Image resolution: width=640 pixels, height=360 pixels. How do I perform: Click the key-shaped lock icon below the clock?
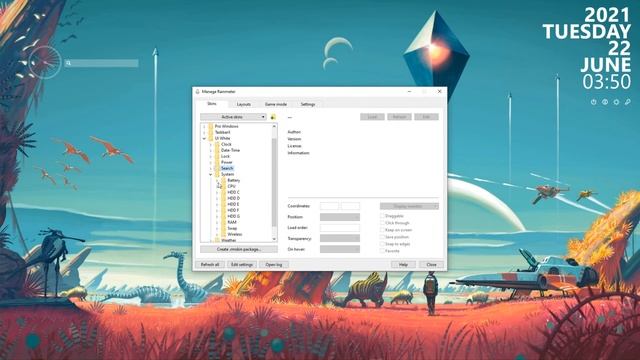pos(628,102)
